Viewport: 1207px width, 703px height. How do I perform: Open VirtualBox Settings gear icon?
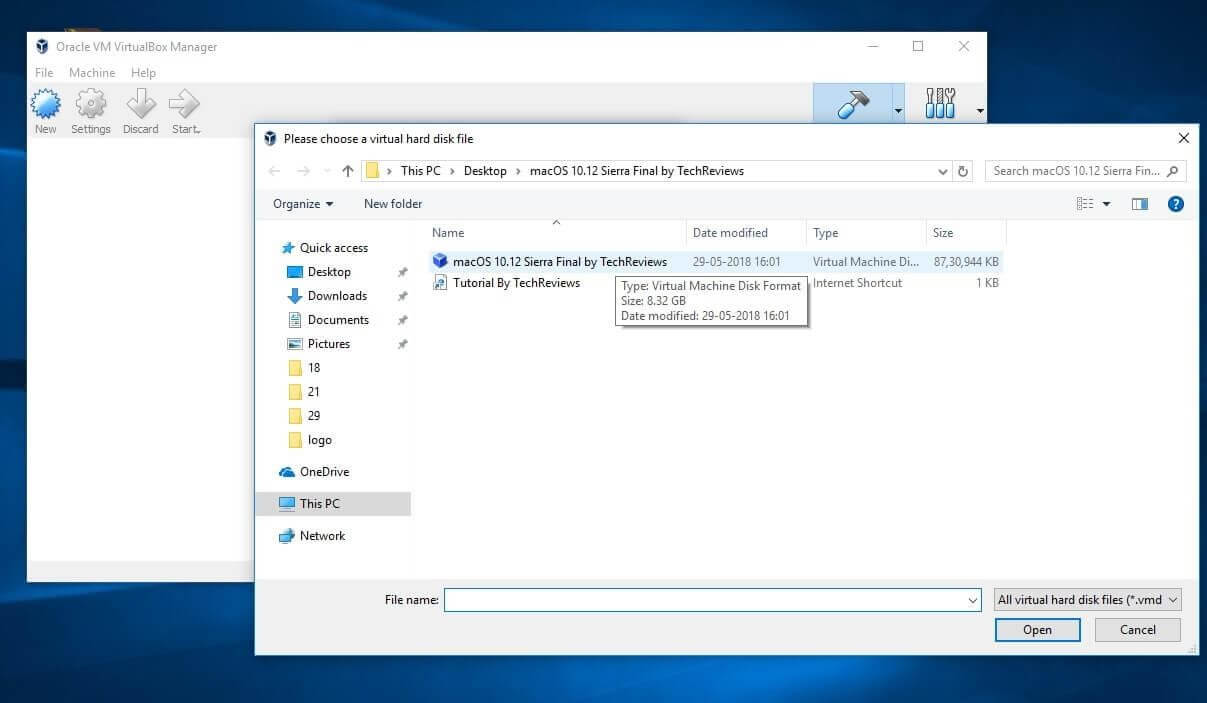[x=91, y=104]
